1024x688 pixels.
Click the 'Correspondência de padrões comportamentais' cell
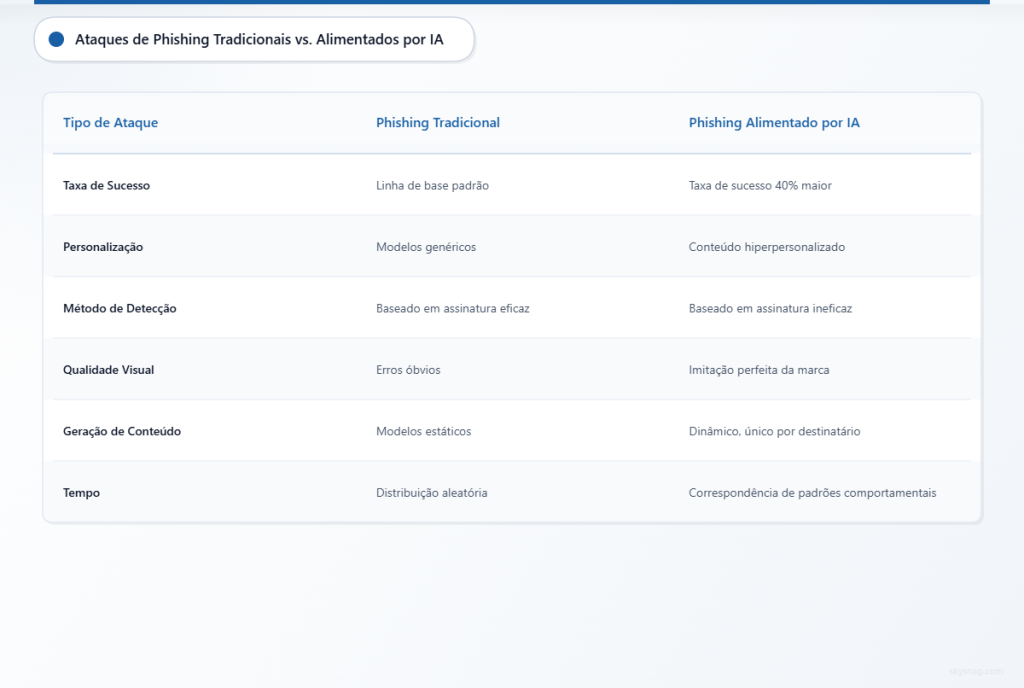[x=812, y=493]
